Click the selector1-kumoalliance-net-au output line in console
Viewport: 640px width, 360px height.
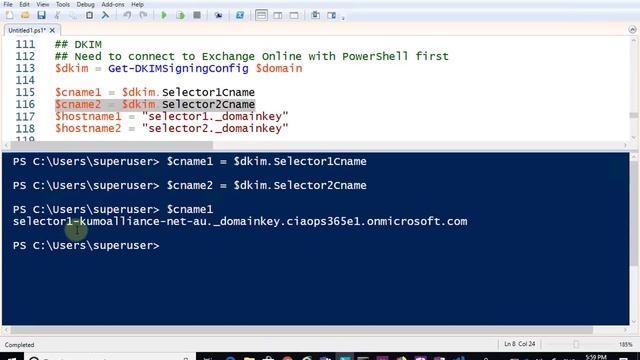click(240, 222)
